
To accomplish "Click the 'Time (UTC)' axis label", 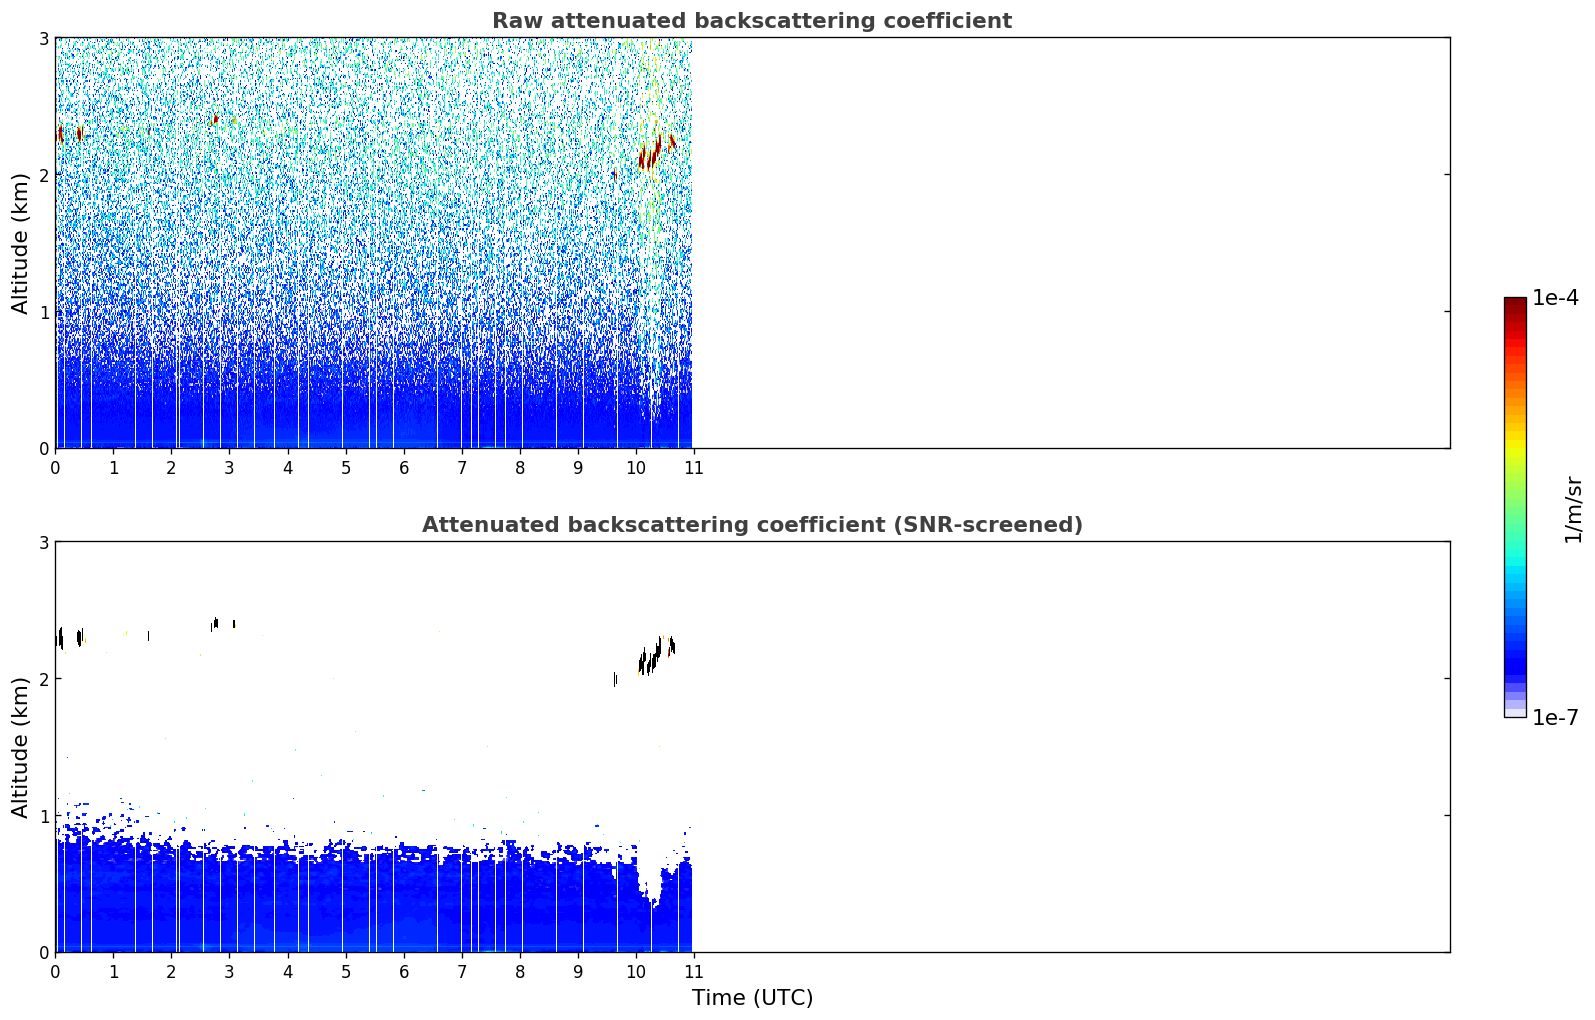I will point(752,997).
